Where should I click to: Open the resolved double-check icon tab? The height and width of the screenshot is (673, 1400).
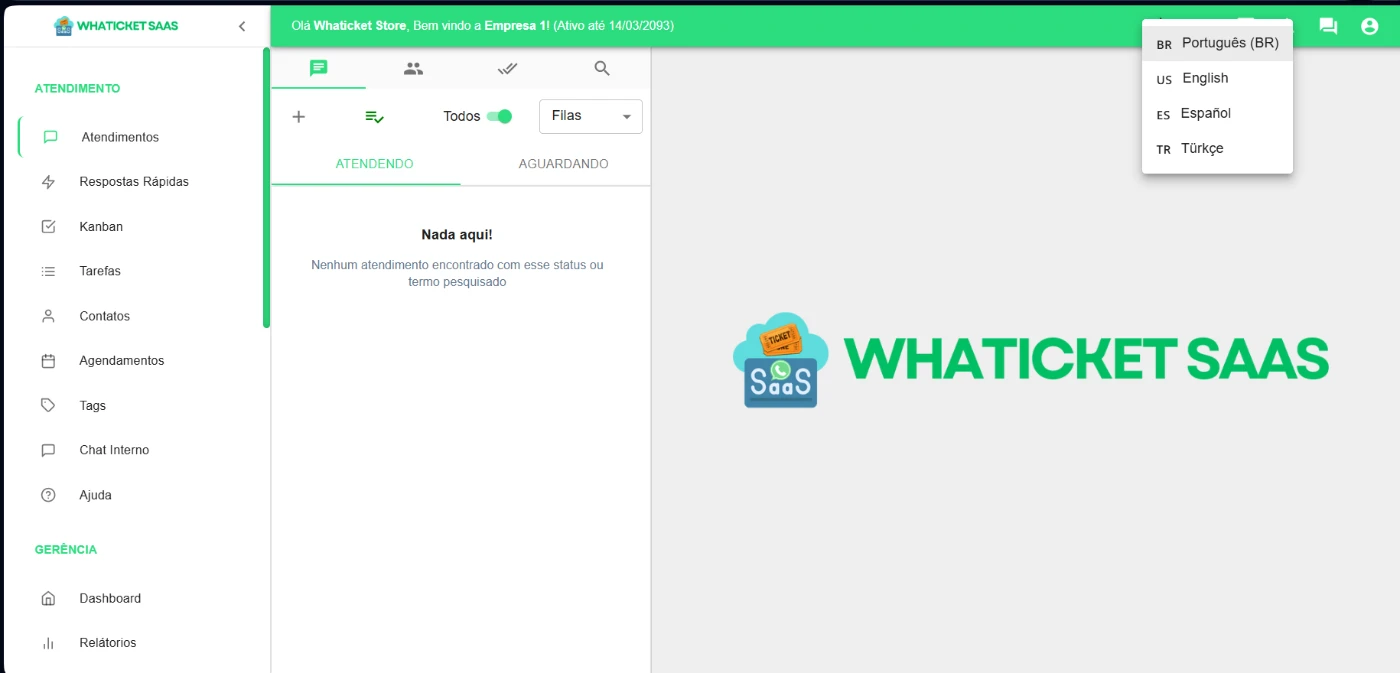point(508,68)
